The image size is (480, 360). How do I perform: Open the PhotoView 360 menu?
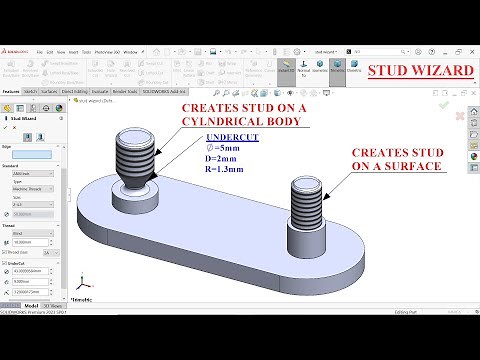point(107,52)
